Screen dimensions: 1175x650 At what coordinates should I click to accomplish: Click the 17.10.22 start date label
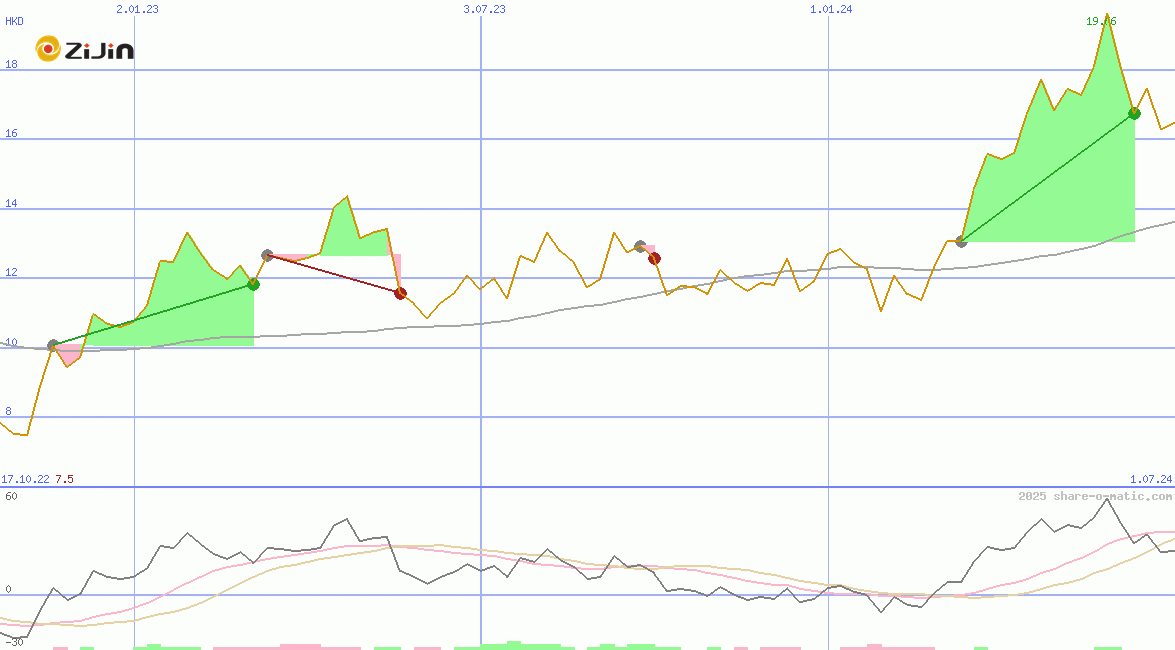(x=25, y=479)
